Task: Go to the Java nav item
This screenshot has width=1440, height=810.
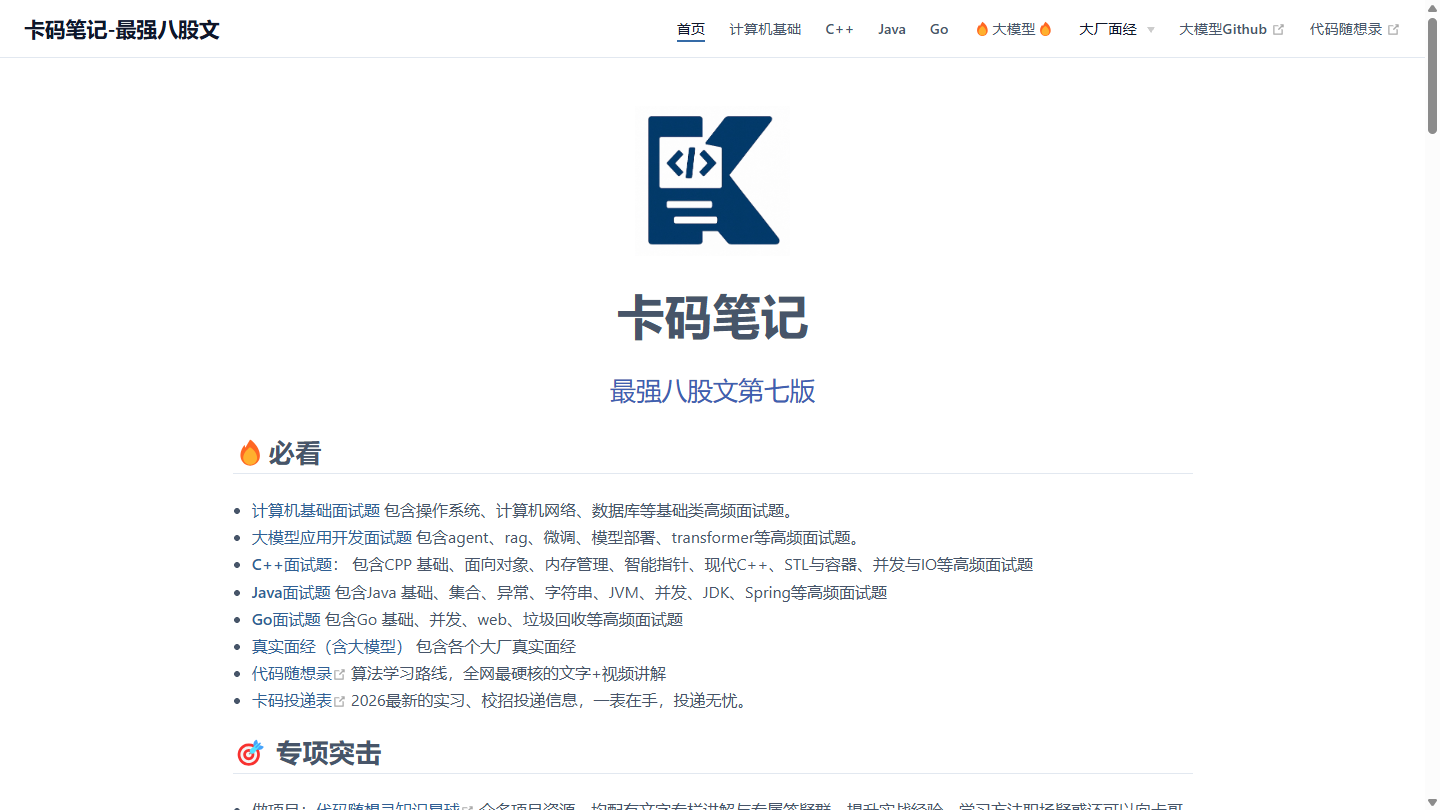Action: click(x=892, y=29)
